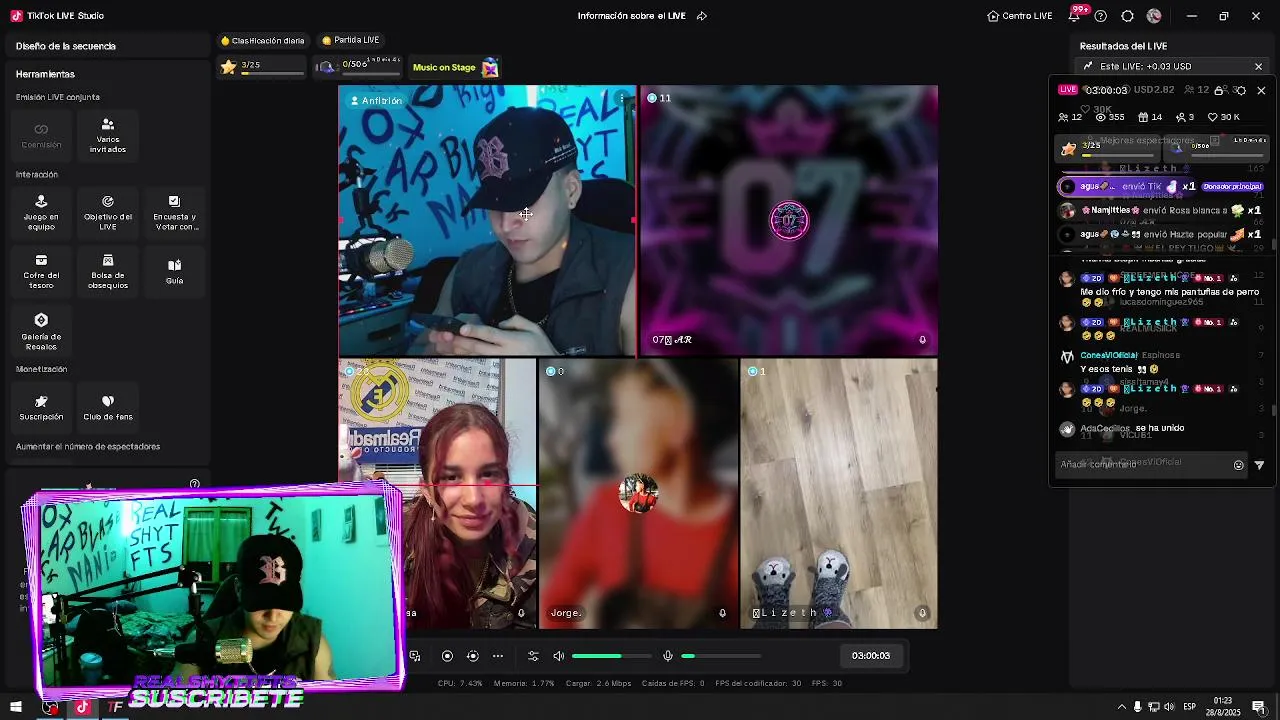The width and height of the screenshot is (1280, 720).
Task: Open Bolsa de obsequios tool
Action: click(108, 271)
